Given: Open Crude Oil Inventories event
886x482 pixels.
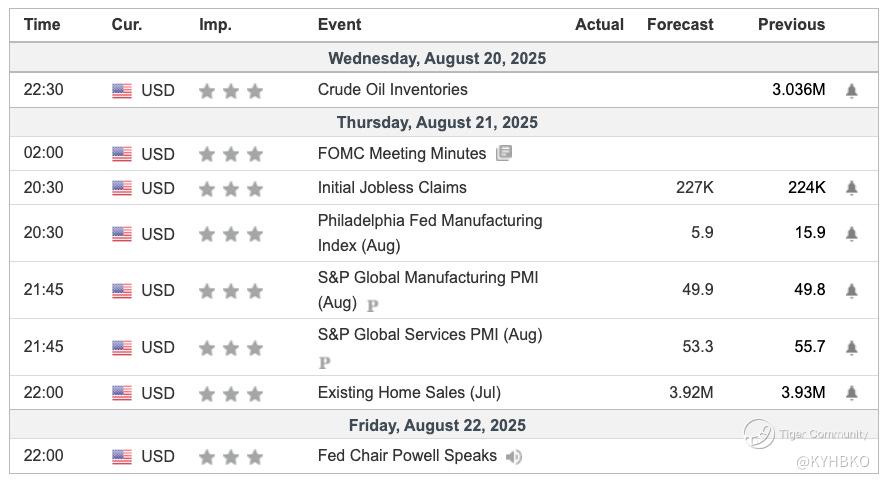Looking at the screenshot, I should (392, 90).
